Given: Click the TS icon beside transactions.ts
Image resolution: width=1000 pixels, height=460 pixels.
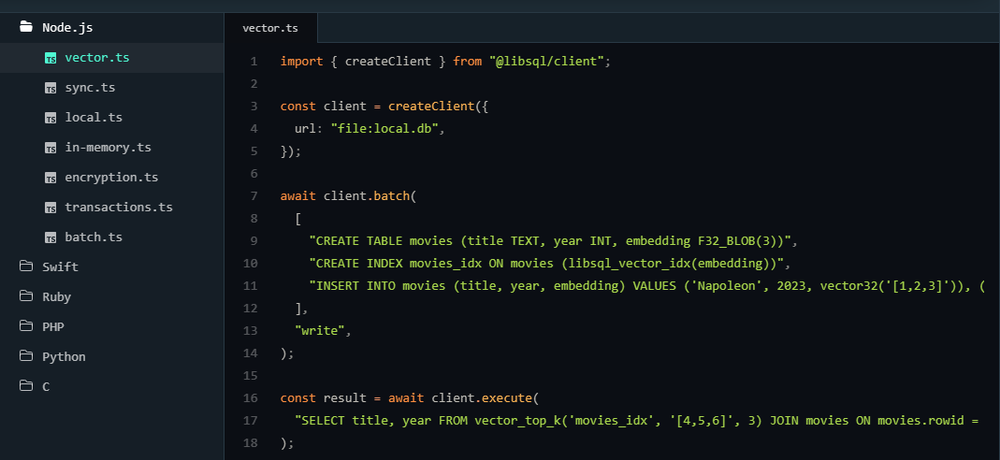Looking at the screenshot, I should point(50,208).
